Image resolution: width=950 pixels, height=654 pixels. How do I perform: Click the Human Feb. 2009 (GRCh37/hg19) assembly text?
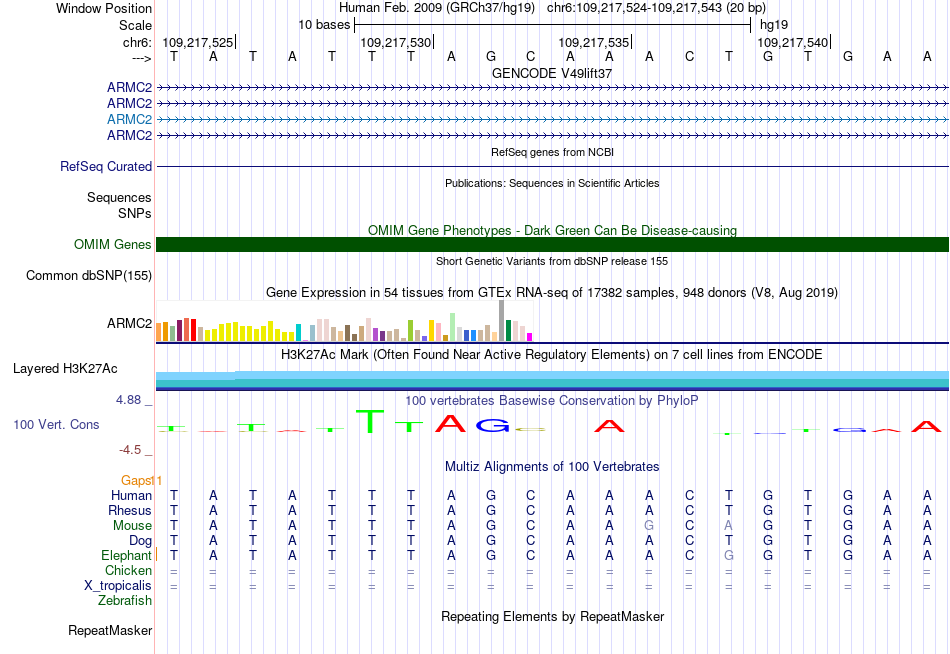click(x=437, y=8)
